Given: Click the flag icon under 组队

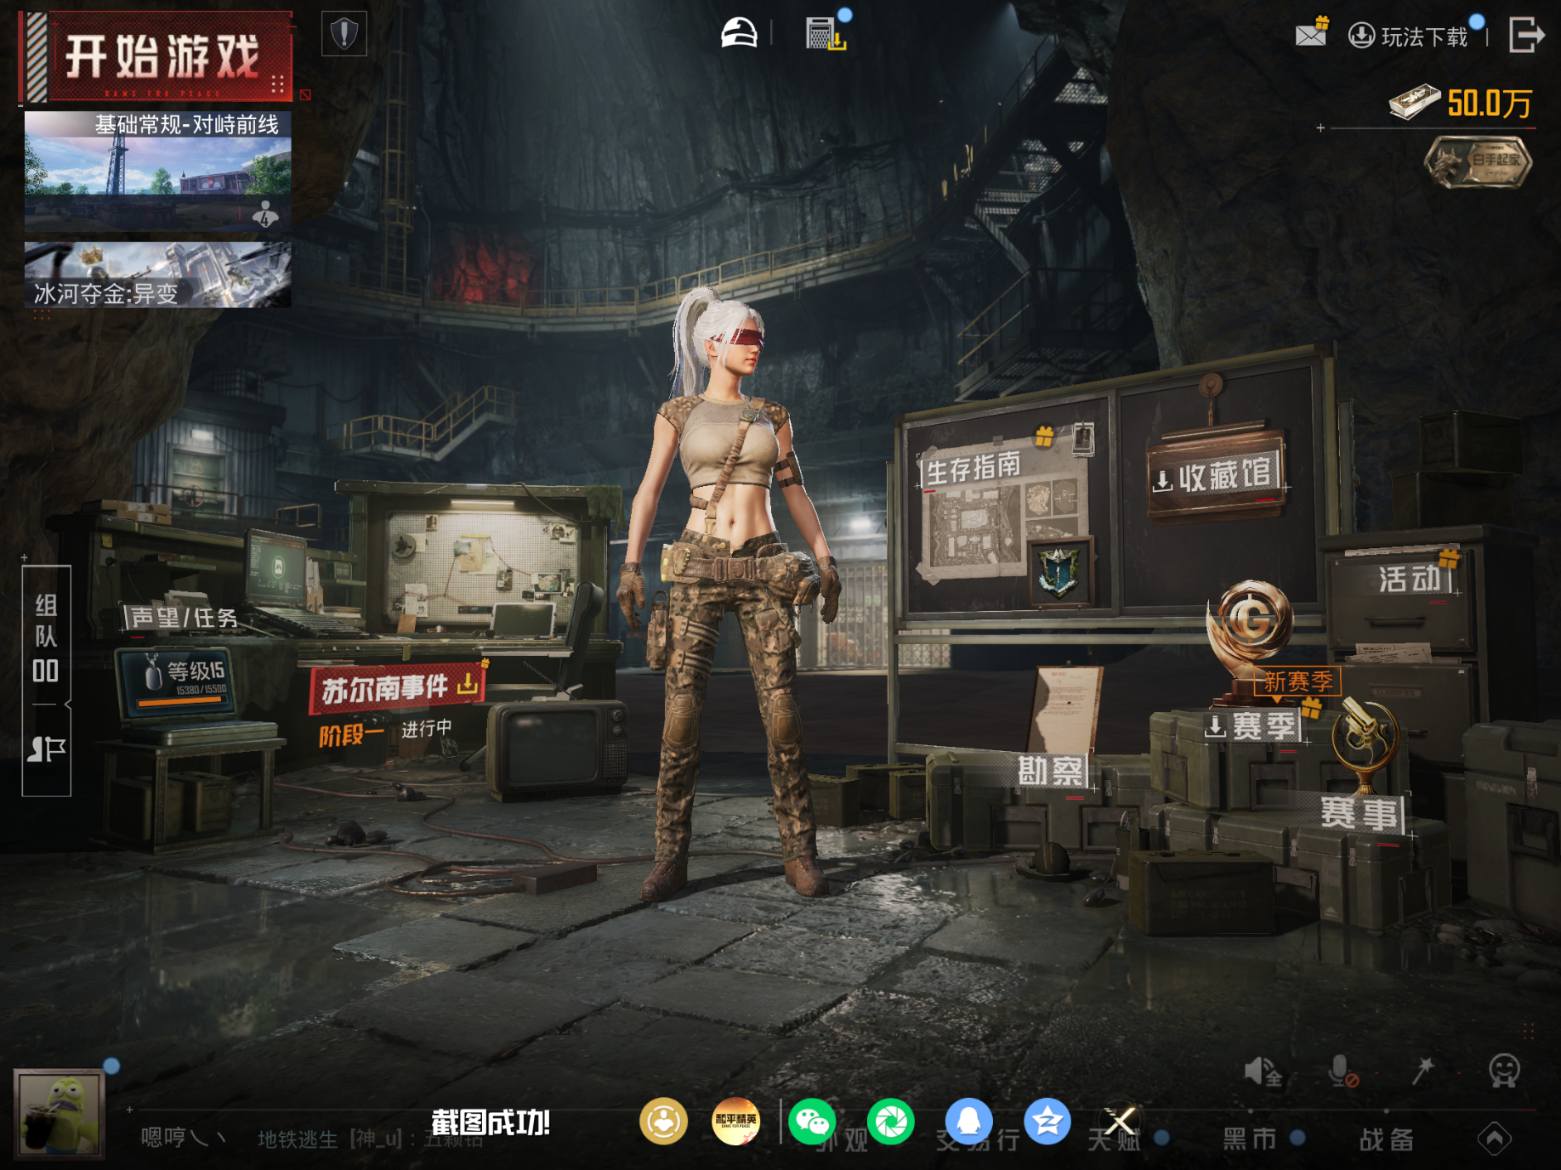Looking at the screenshot, I should pyautogui.click(x=46, y=750).
